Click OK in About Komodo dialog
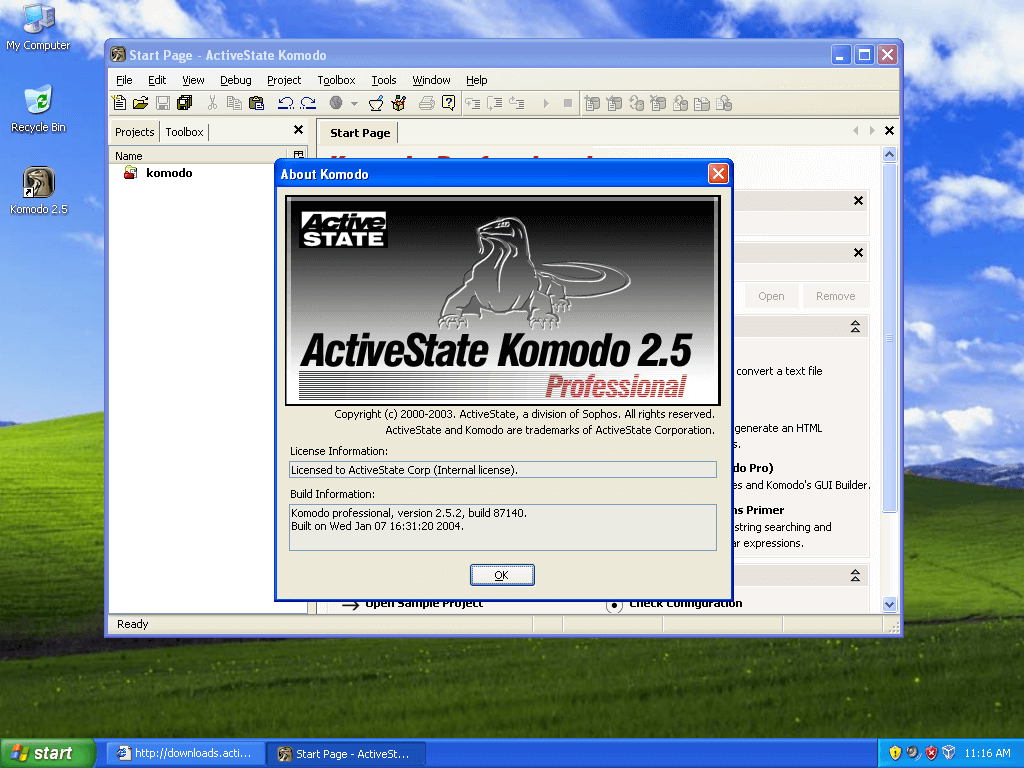Viewport: 1024px width, 768px height. pyautogui.click(x=502, y=575)
